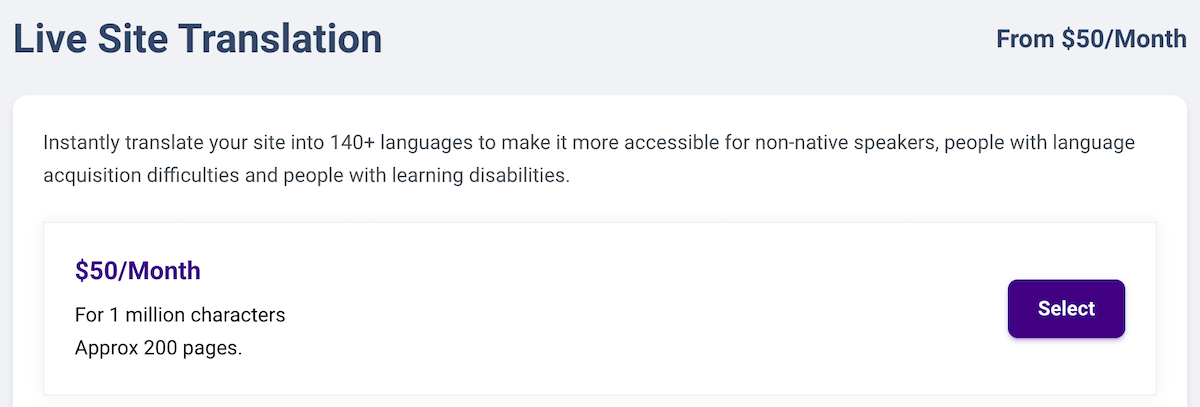Click the From $50/Month price label

(1091, 39)
